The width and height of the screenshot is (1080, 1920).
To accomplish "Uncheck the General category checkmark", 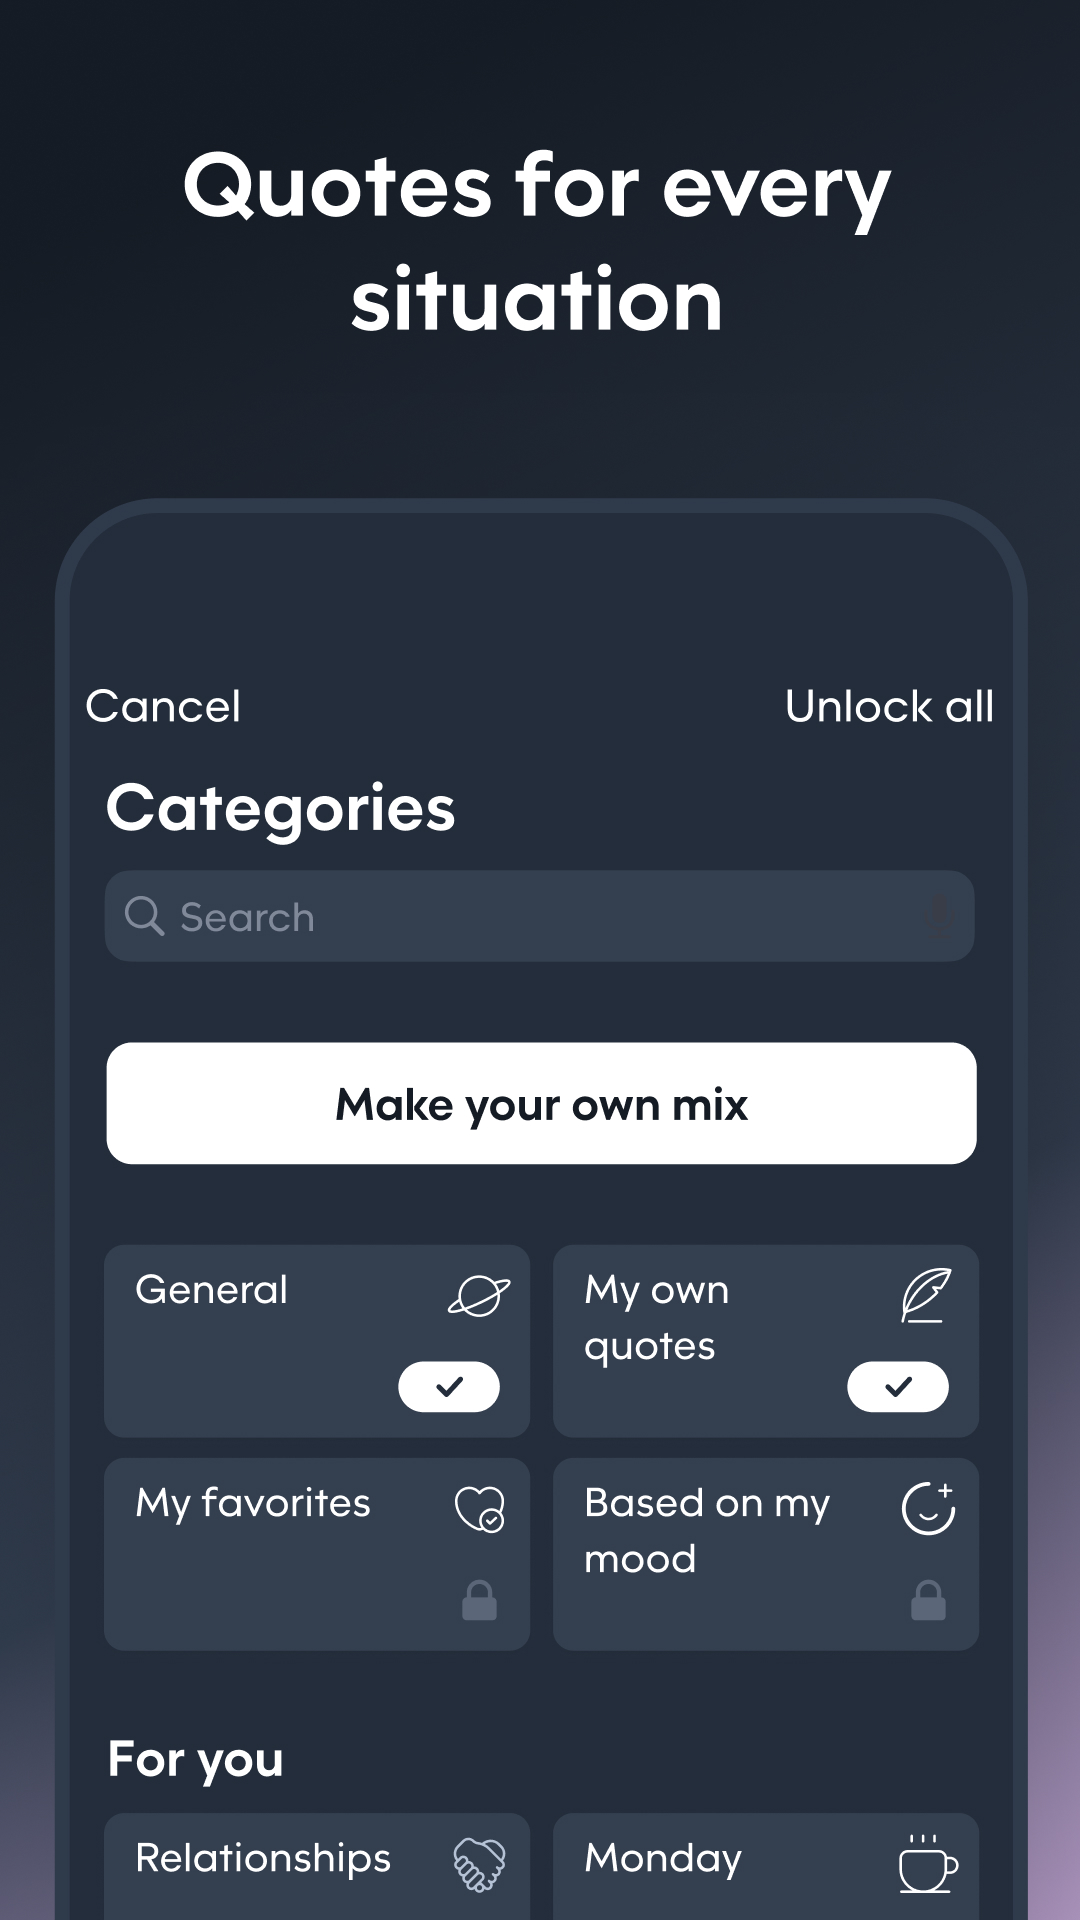I will click(449, 1386).
